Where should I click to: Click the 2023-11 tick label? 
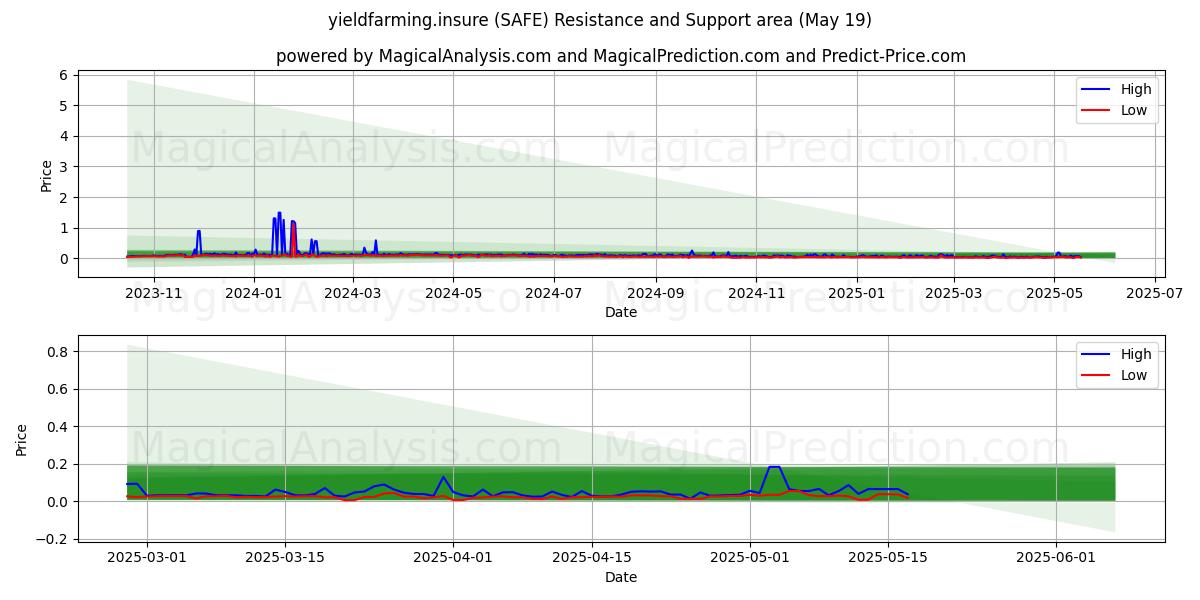click(154, 293)
